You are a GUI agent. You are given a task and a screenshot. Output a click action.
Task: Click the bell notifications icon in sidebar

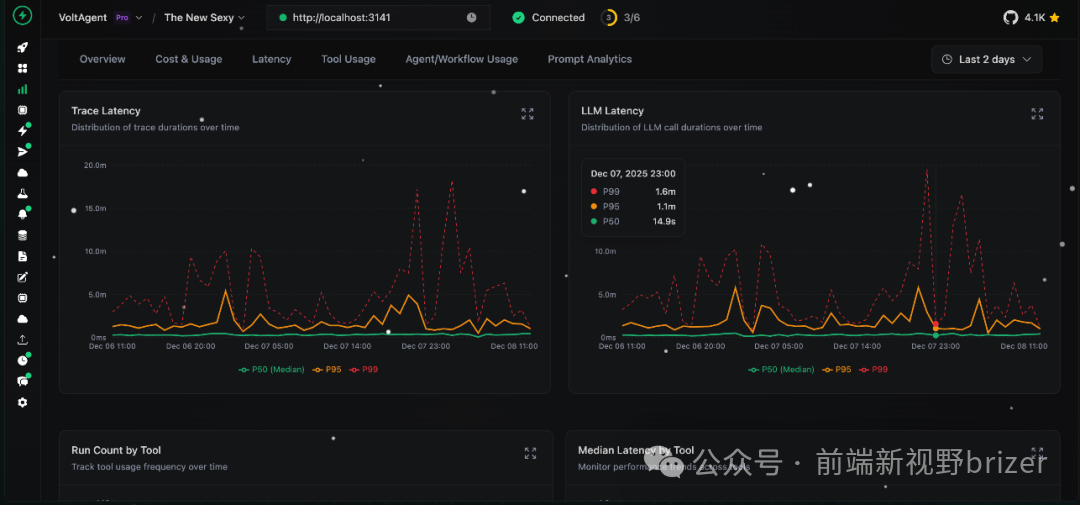pos(22,214)
